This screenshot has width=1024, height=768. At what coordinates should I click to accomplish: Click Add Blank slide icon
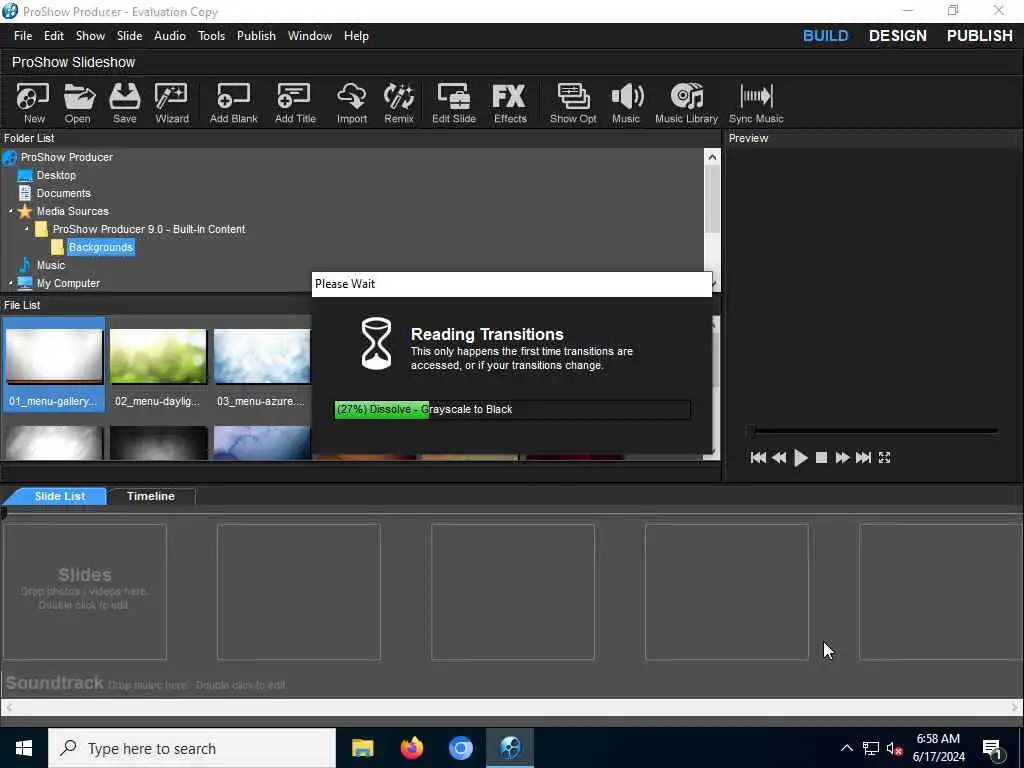pyautogui.click(x=234, y=103)
